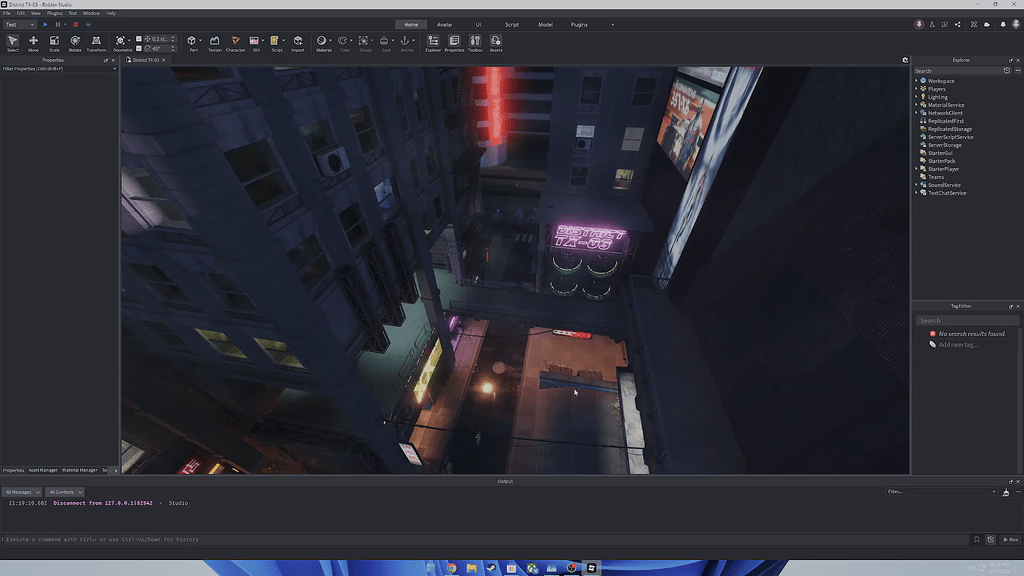Open the Part type dropdown arrow

coord(200,40)
